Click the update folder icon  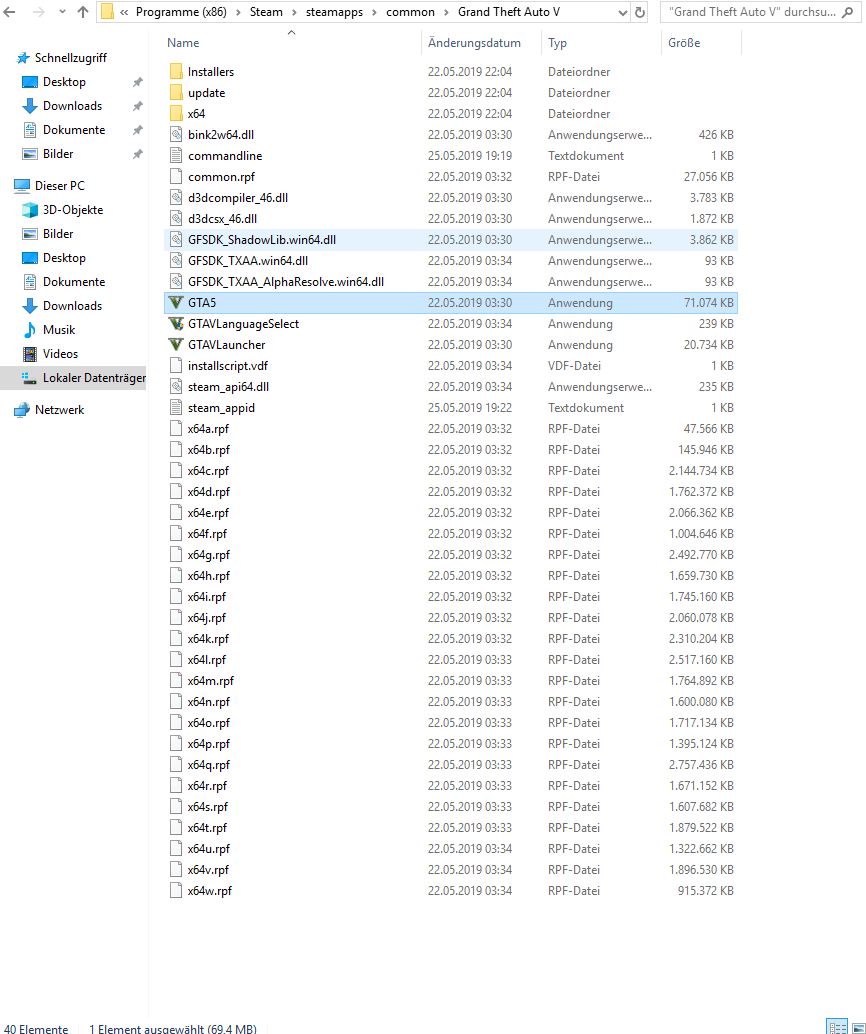175,92
